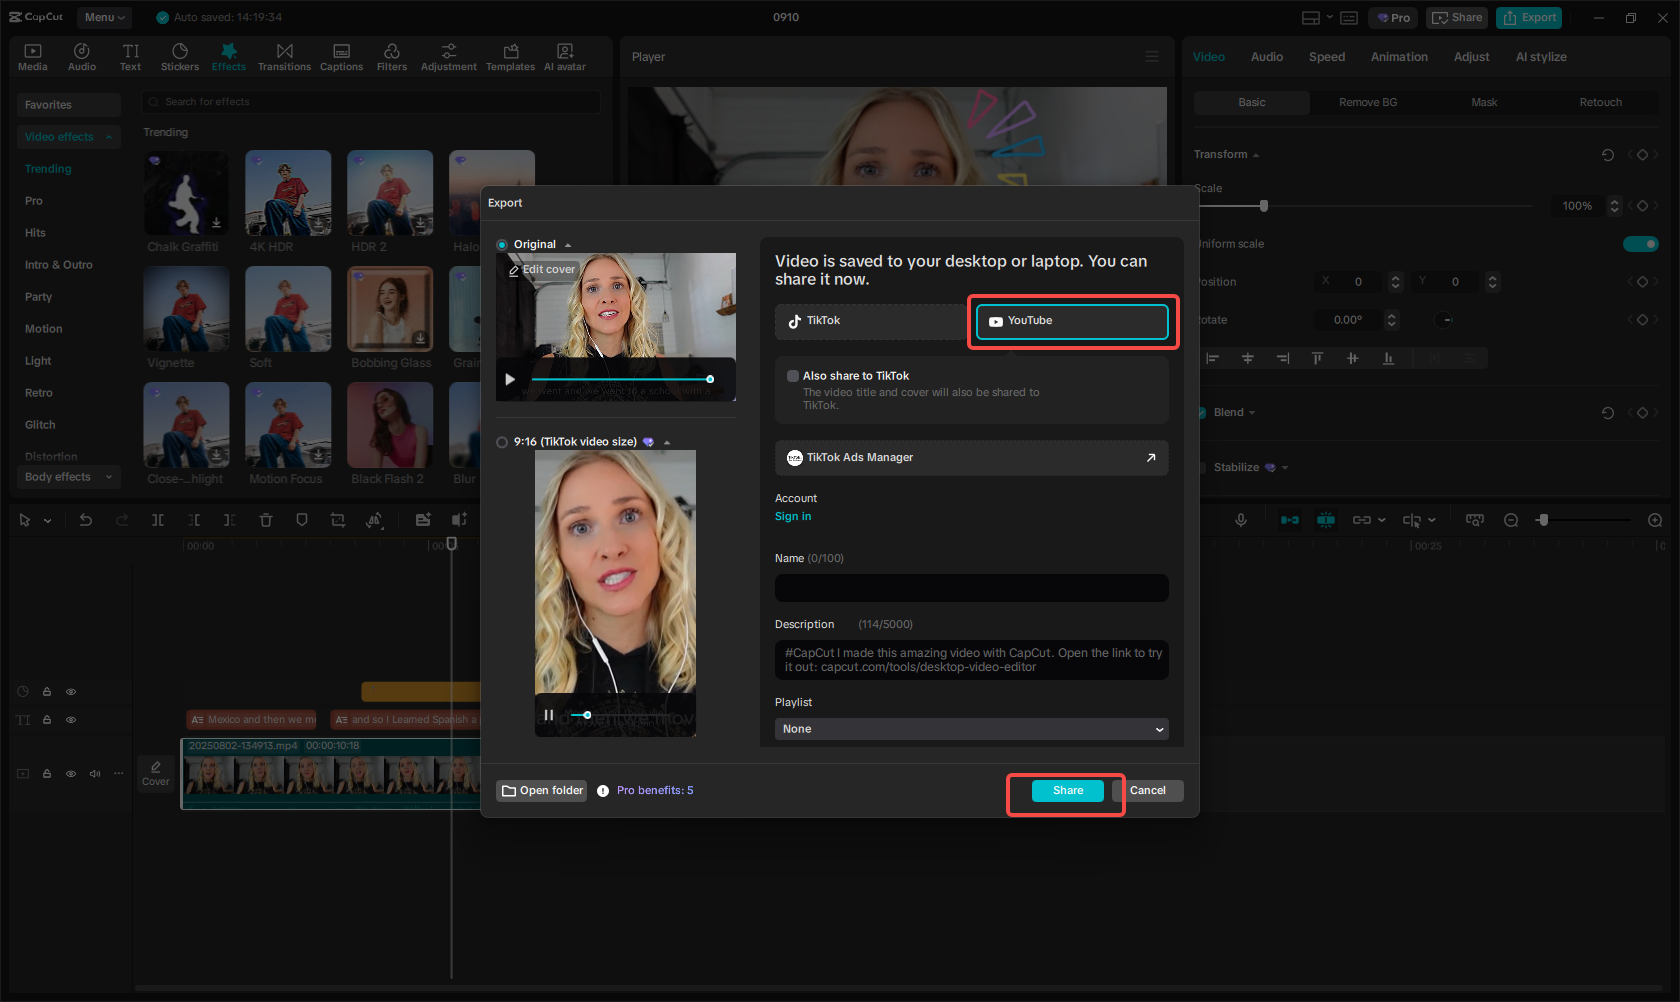Image resolution: width=1680 pixels, height=1002 pixels.
Task: Check the Also share to TikTok option
Action: 792,375
